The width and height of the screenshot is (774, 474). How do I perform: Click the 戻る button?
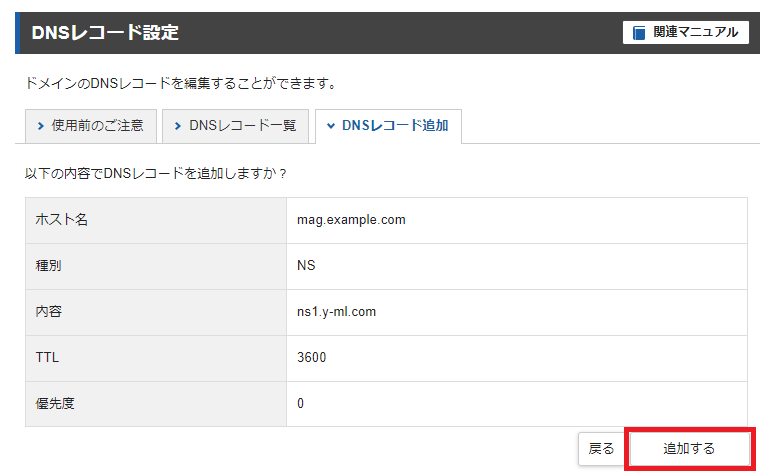601,448
